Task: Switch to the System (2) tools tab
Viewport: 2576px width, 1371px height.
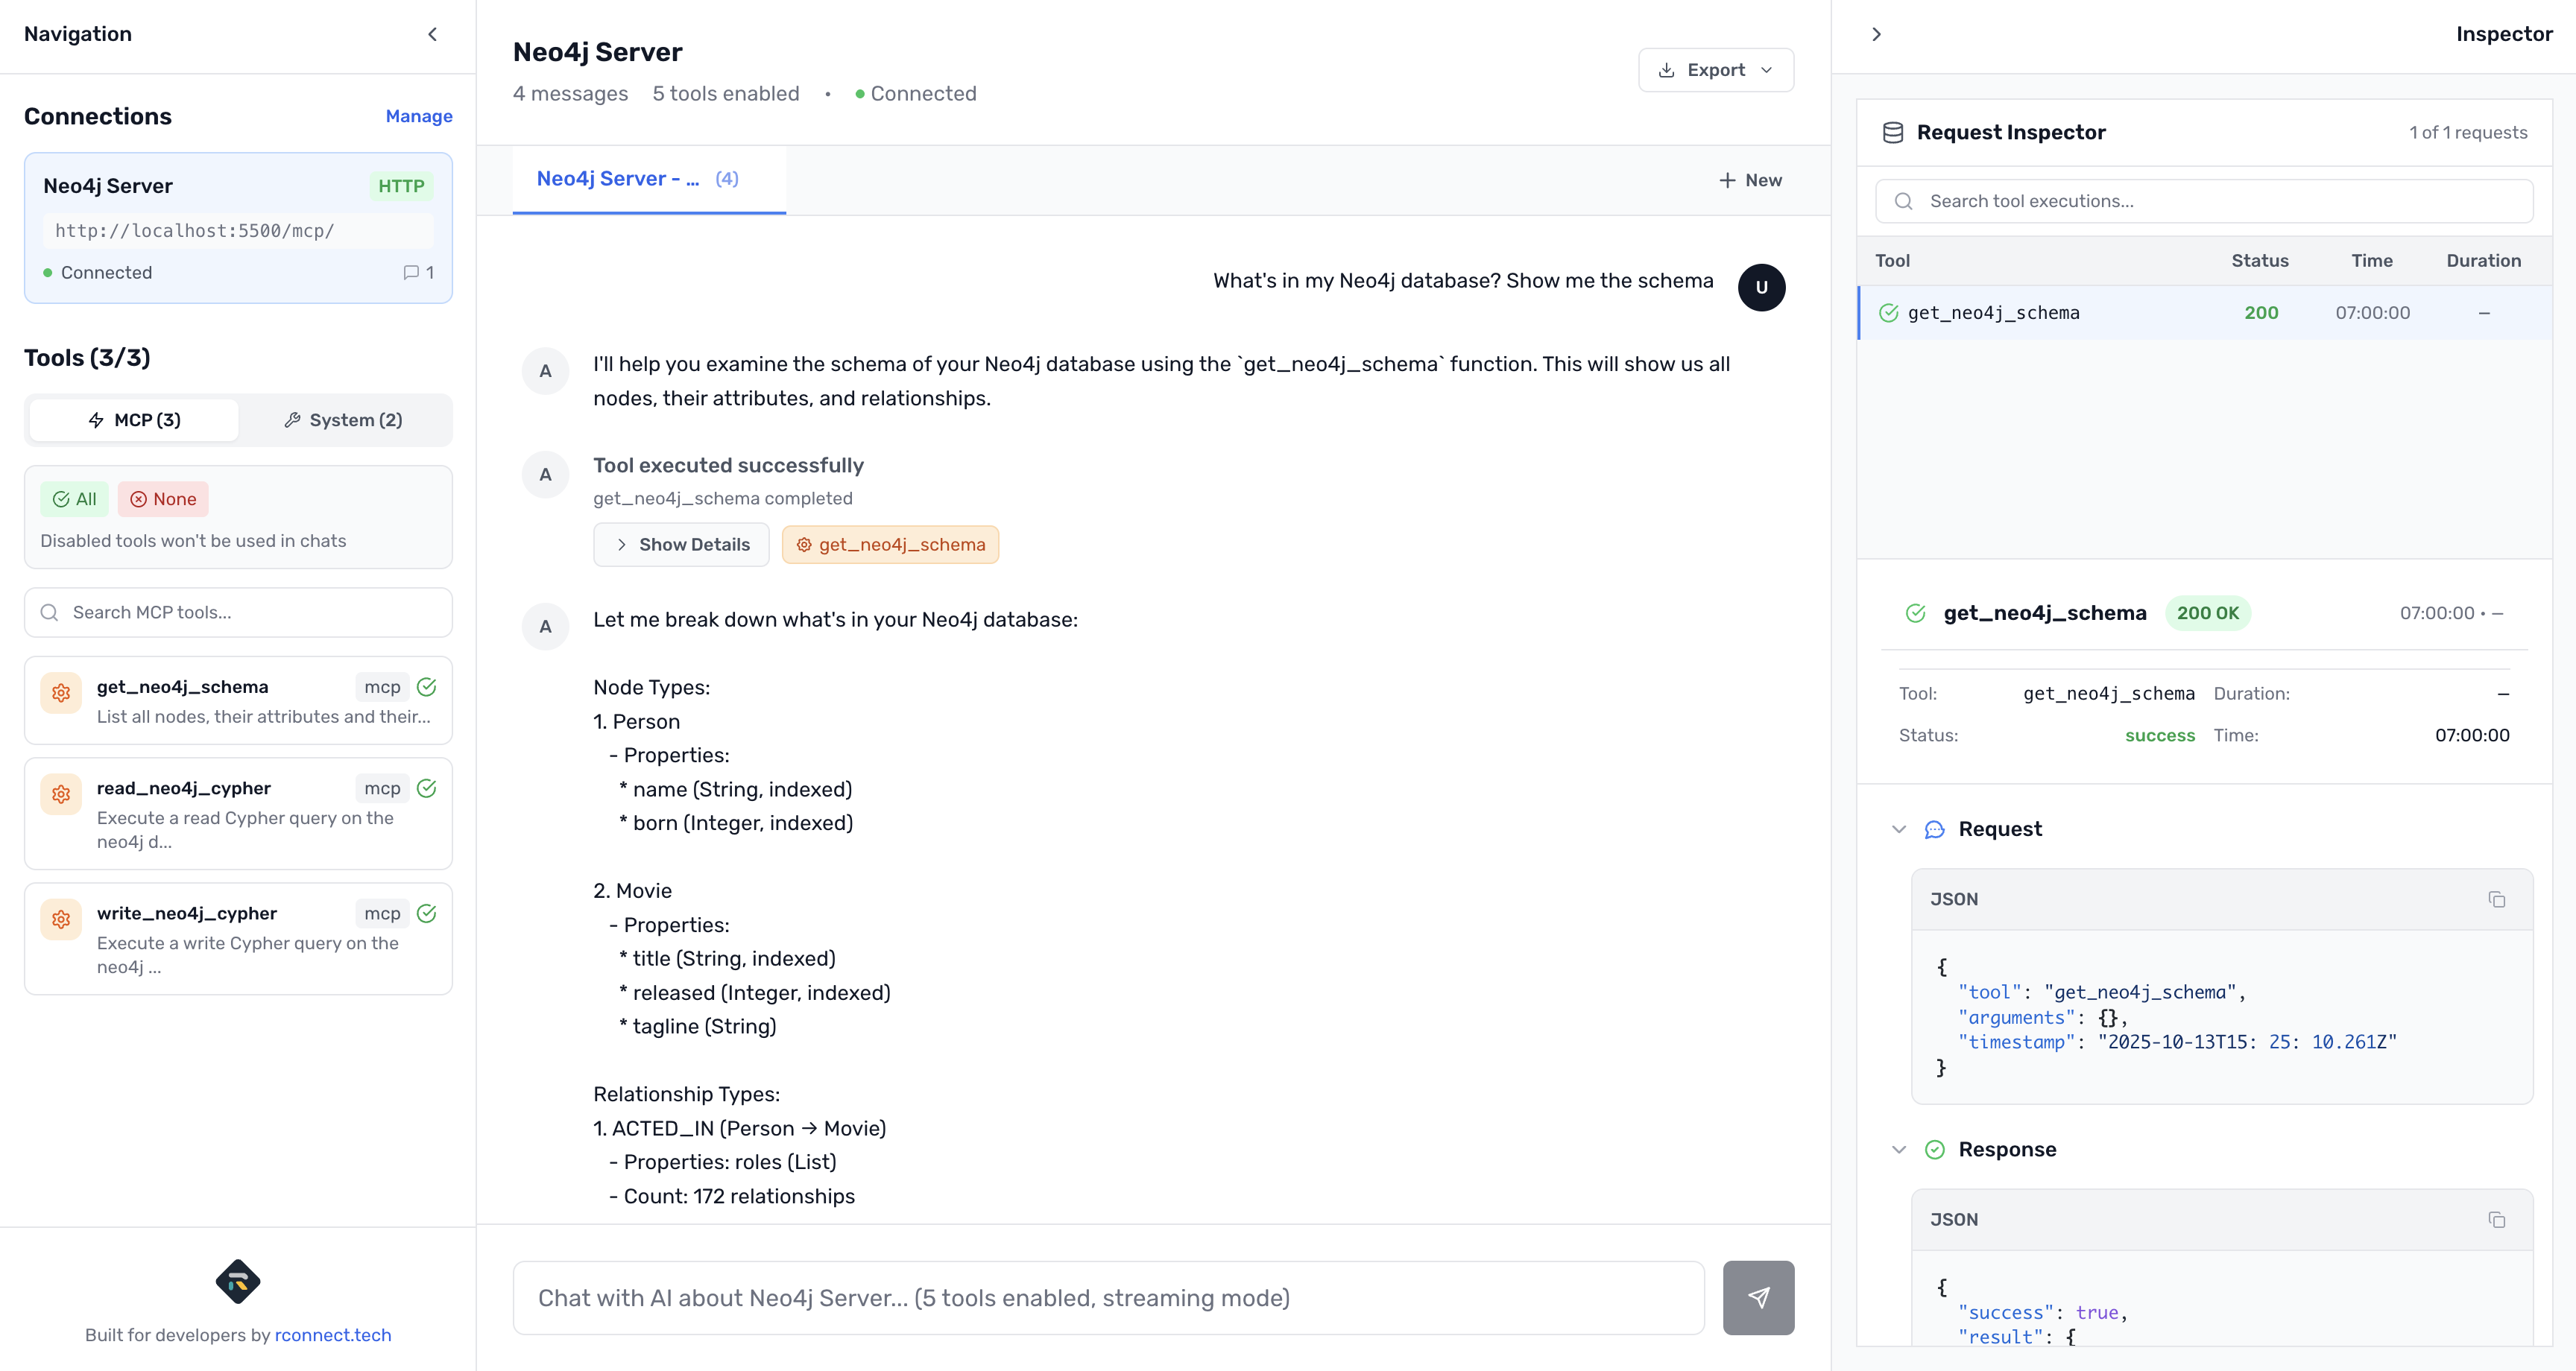Action: tap(343, 420)
